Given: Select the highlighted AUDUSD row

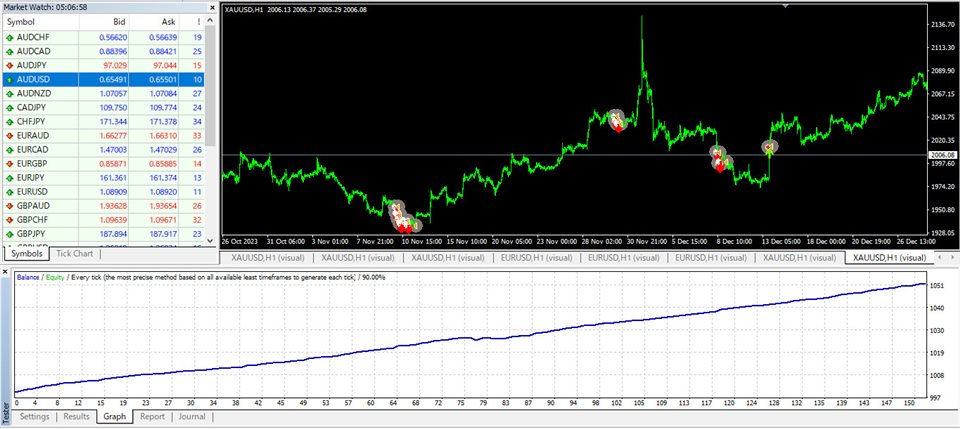Looking at the screenshot, I should click(x=103, y=80).
